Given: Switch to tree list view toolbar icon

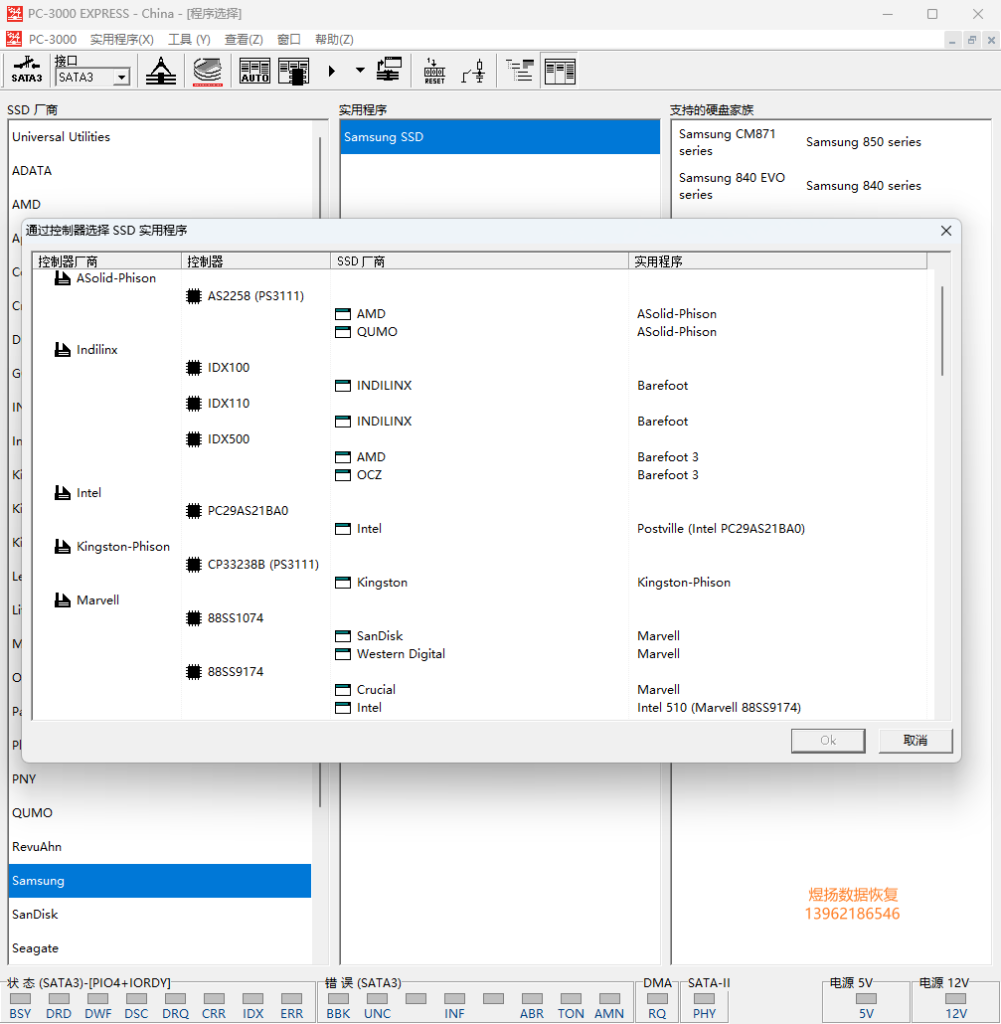Looking at the screenshot, I should point(520,71).
